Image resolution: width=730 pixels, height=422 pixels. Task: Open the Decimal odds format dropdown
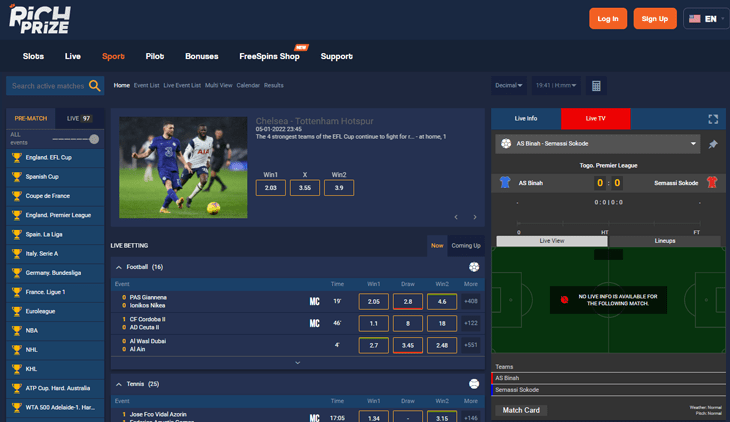tap(509, 86)
